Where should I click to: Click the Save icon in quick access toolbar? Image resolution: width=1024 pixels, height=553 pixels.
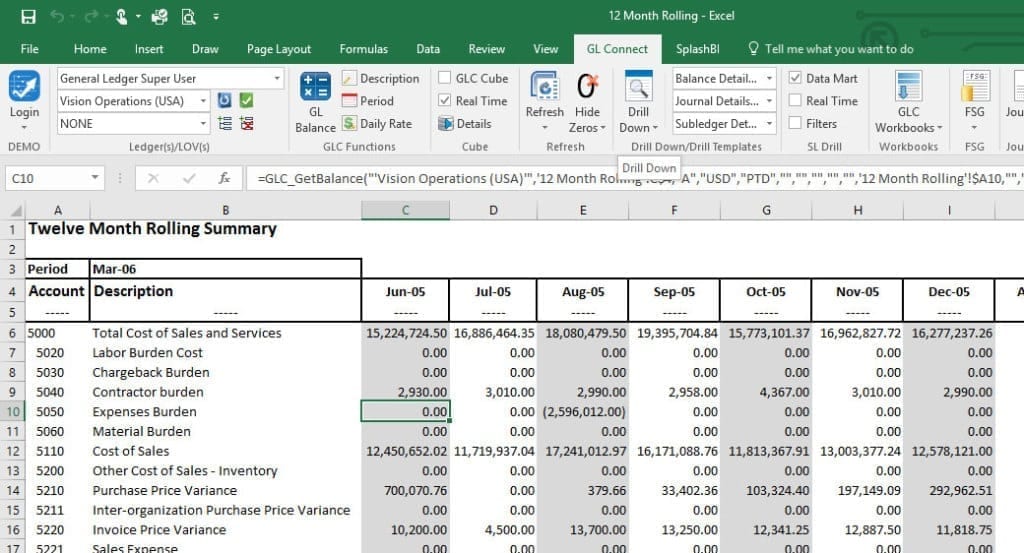pyautogui.click(x=28, y=17)
